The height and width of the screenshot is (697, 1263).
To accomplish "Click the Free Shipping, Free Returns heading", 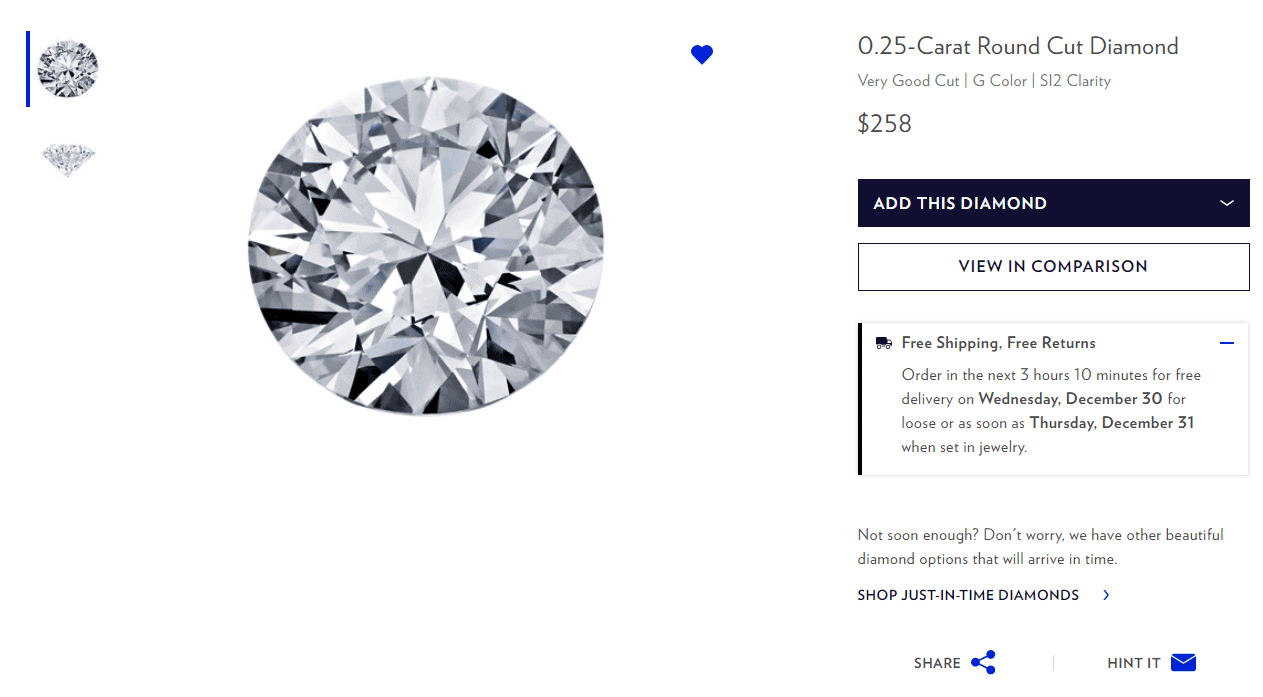I will pyautogui.click(x=998, y=343).
